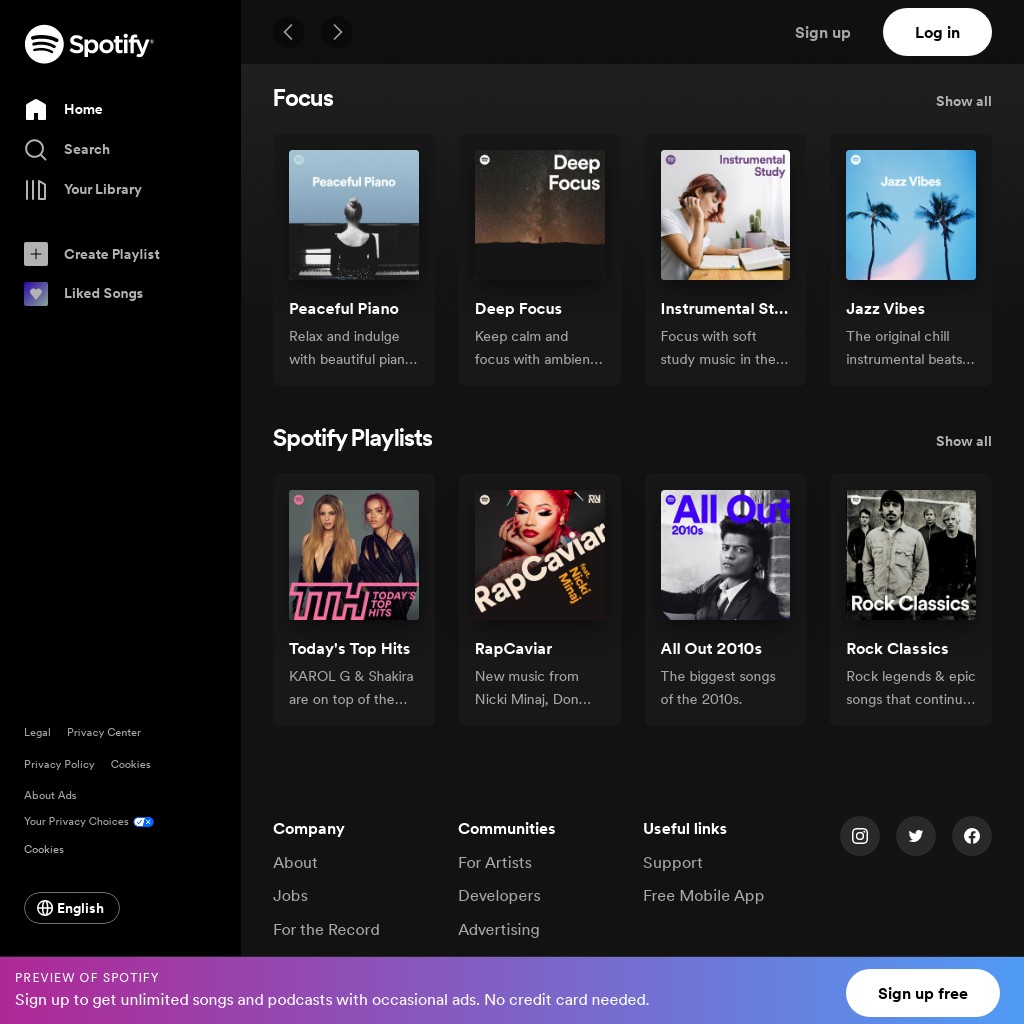The width and height of the screenshot is (1024, 1024).
Task: Click the Deep Focus title
Action: click(518, 309)
